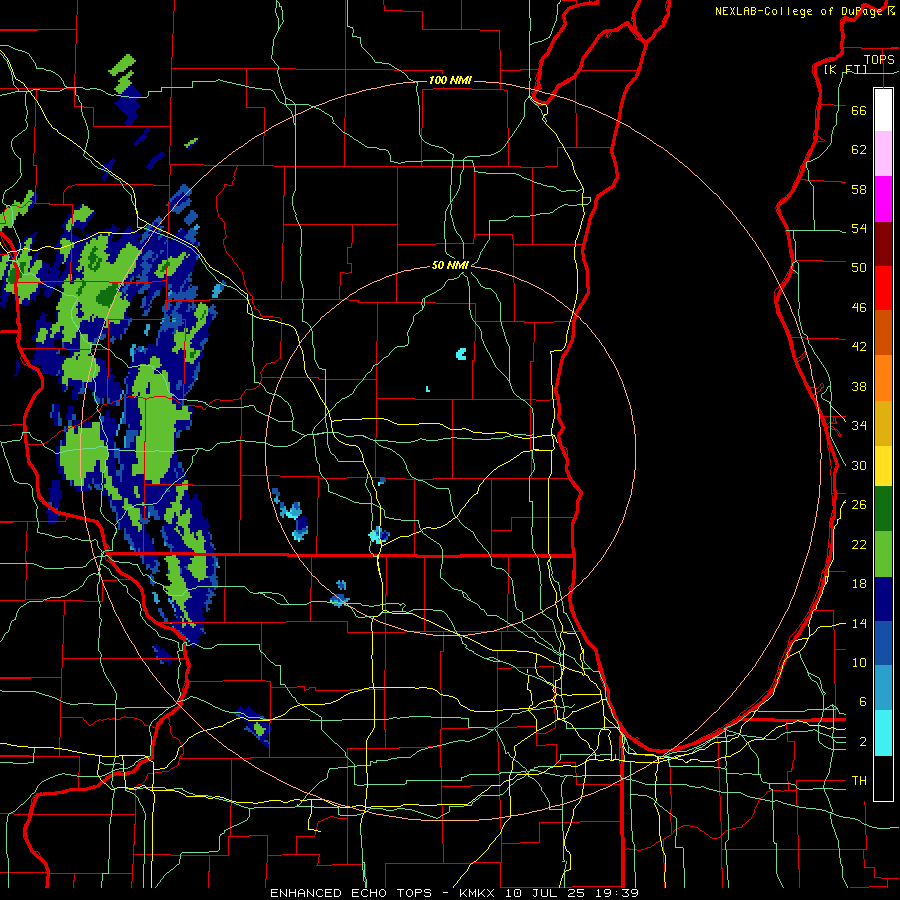Select the bright yellow legend swatch
The width and height of the screenshot is (900, 900).
click(883, 465)
